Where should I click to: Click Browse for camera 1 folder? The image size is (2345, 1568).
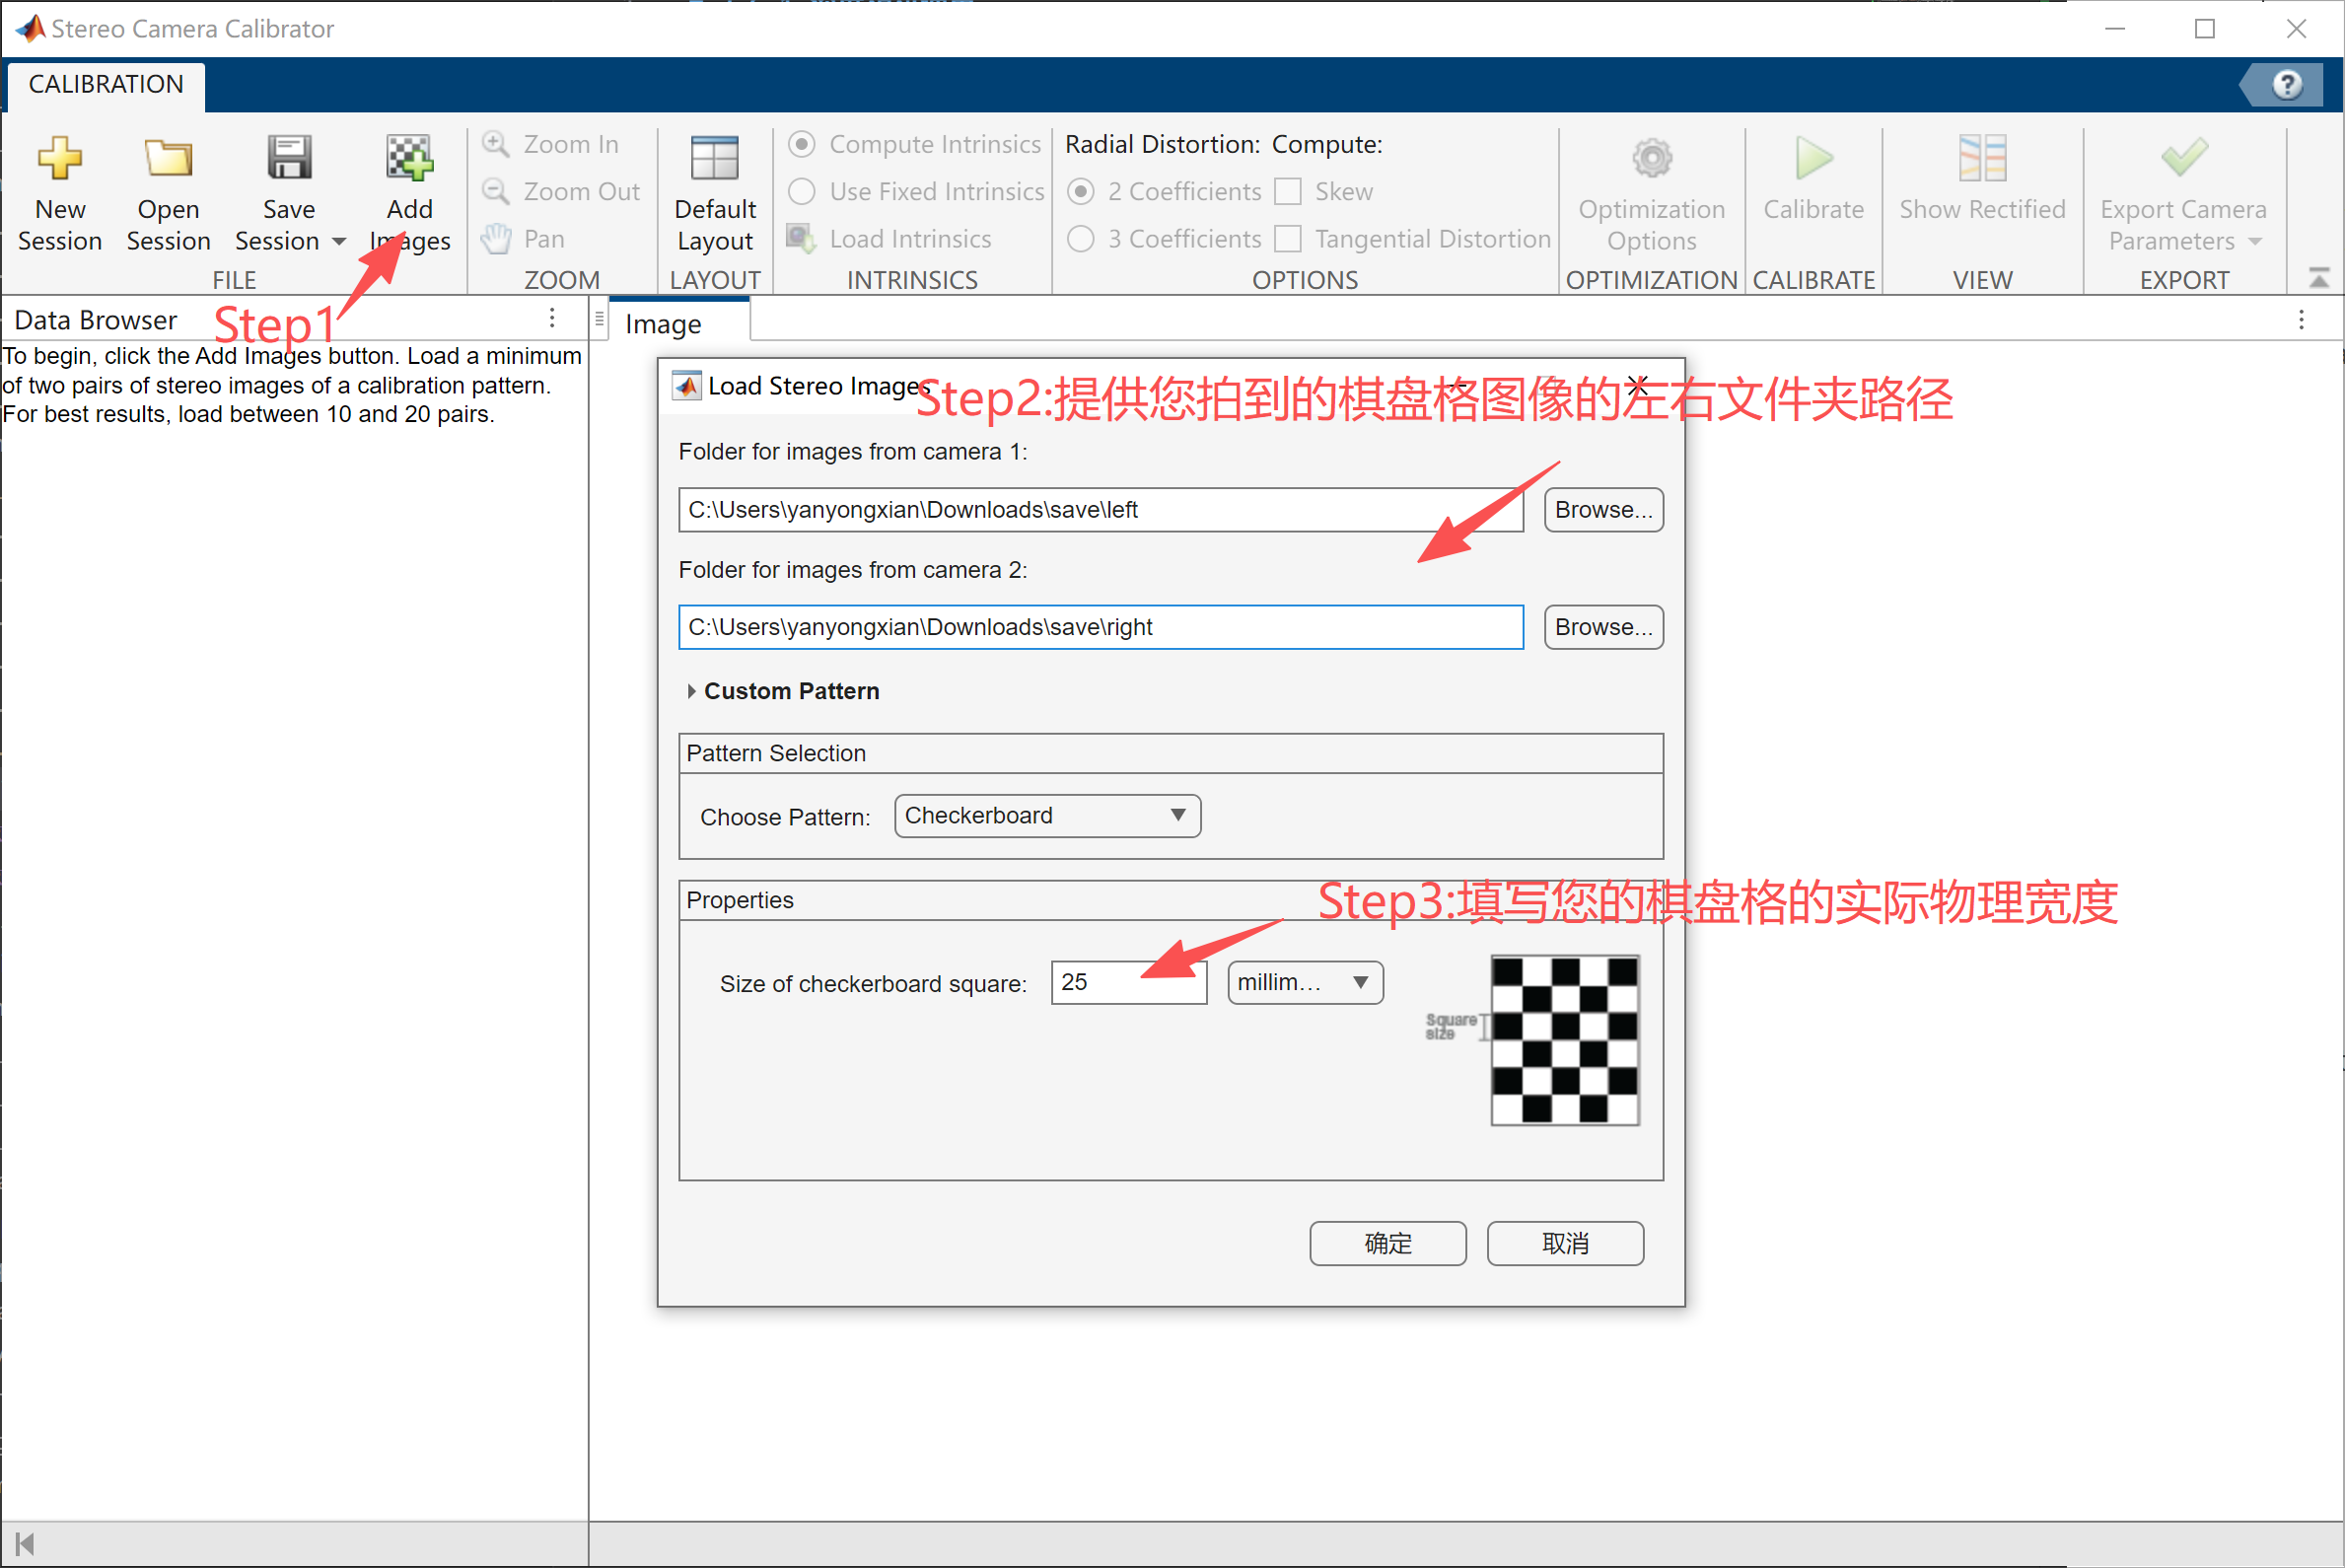[1602, 510]
